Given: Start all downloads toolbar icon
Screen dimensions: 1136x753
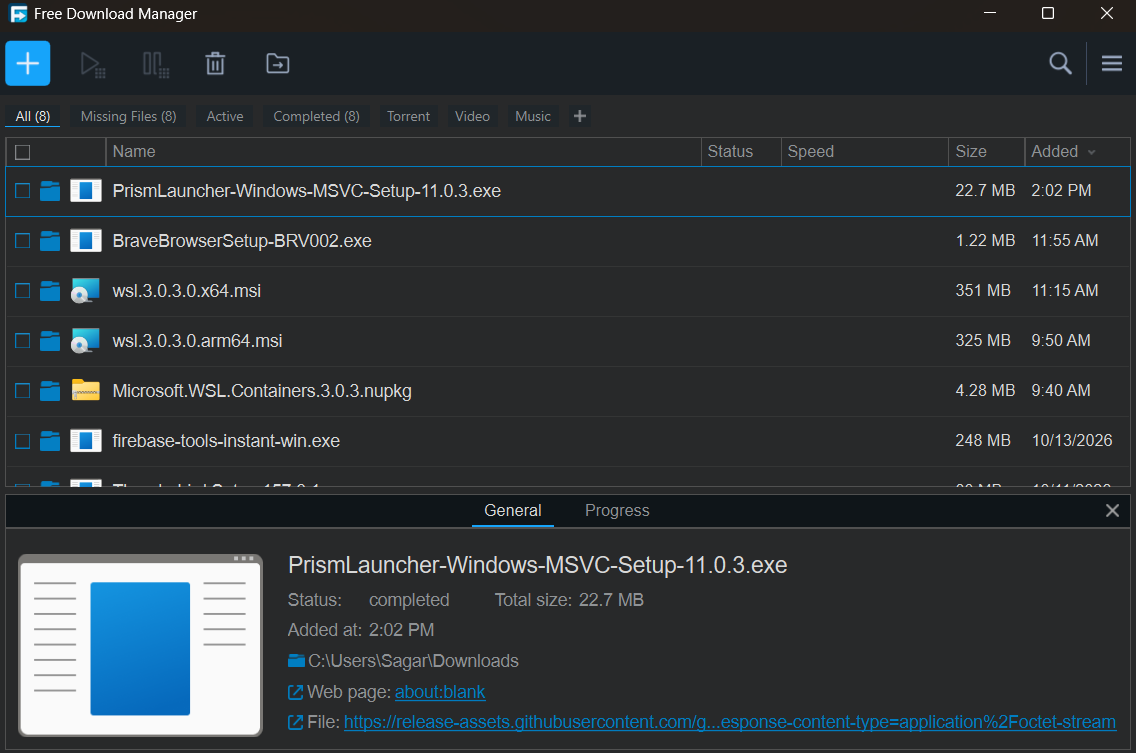Looking at the screenshot, I should pos(93,65).
